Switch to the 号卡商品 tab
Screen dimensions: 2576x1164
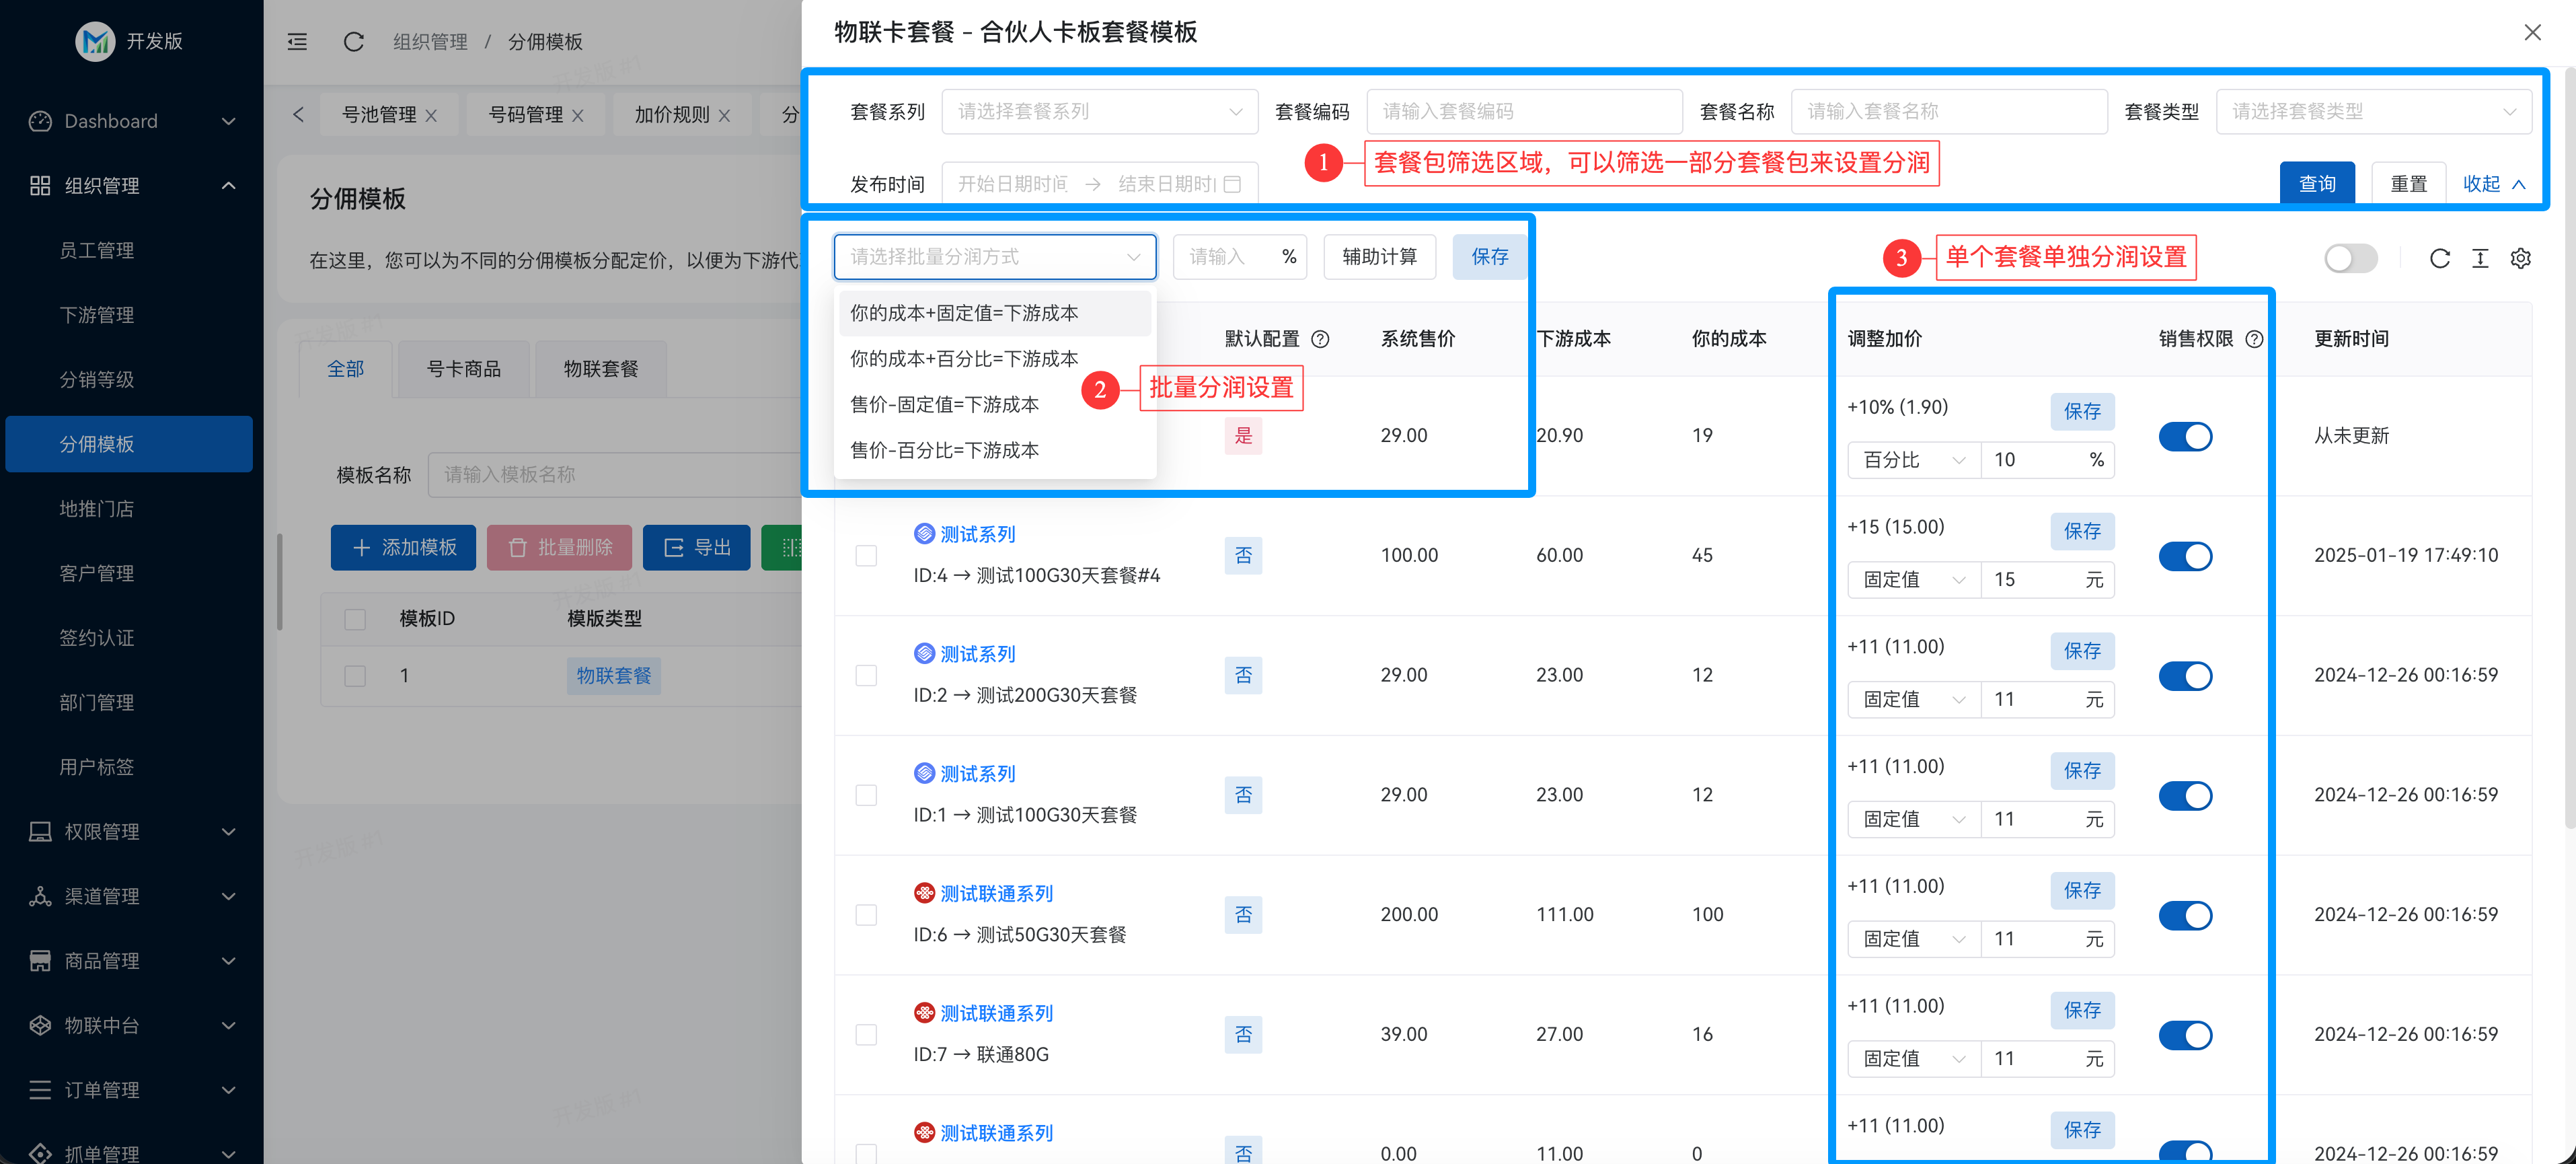(463, 369)
